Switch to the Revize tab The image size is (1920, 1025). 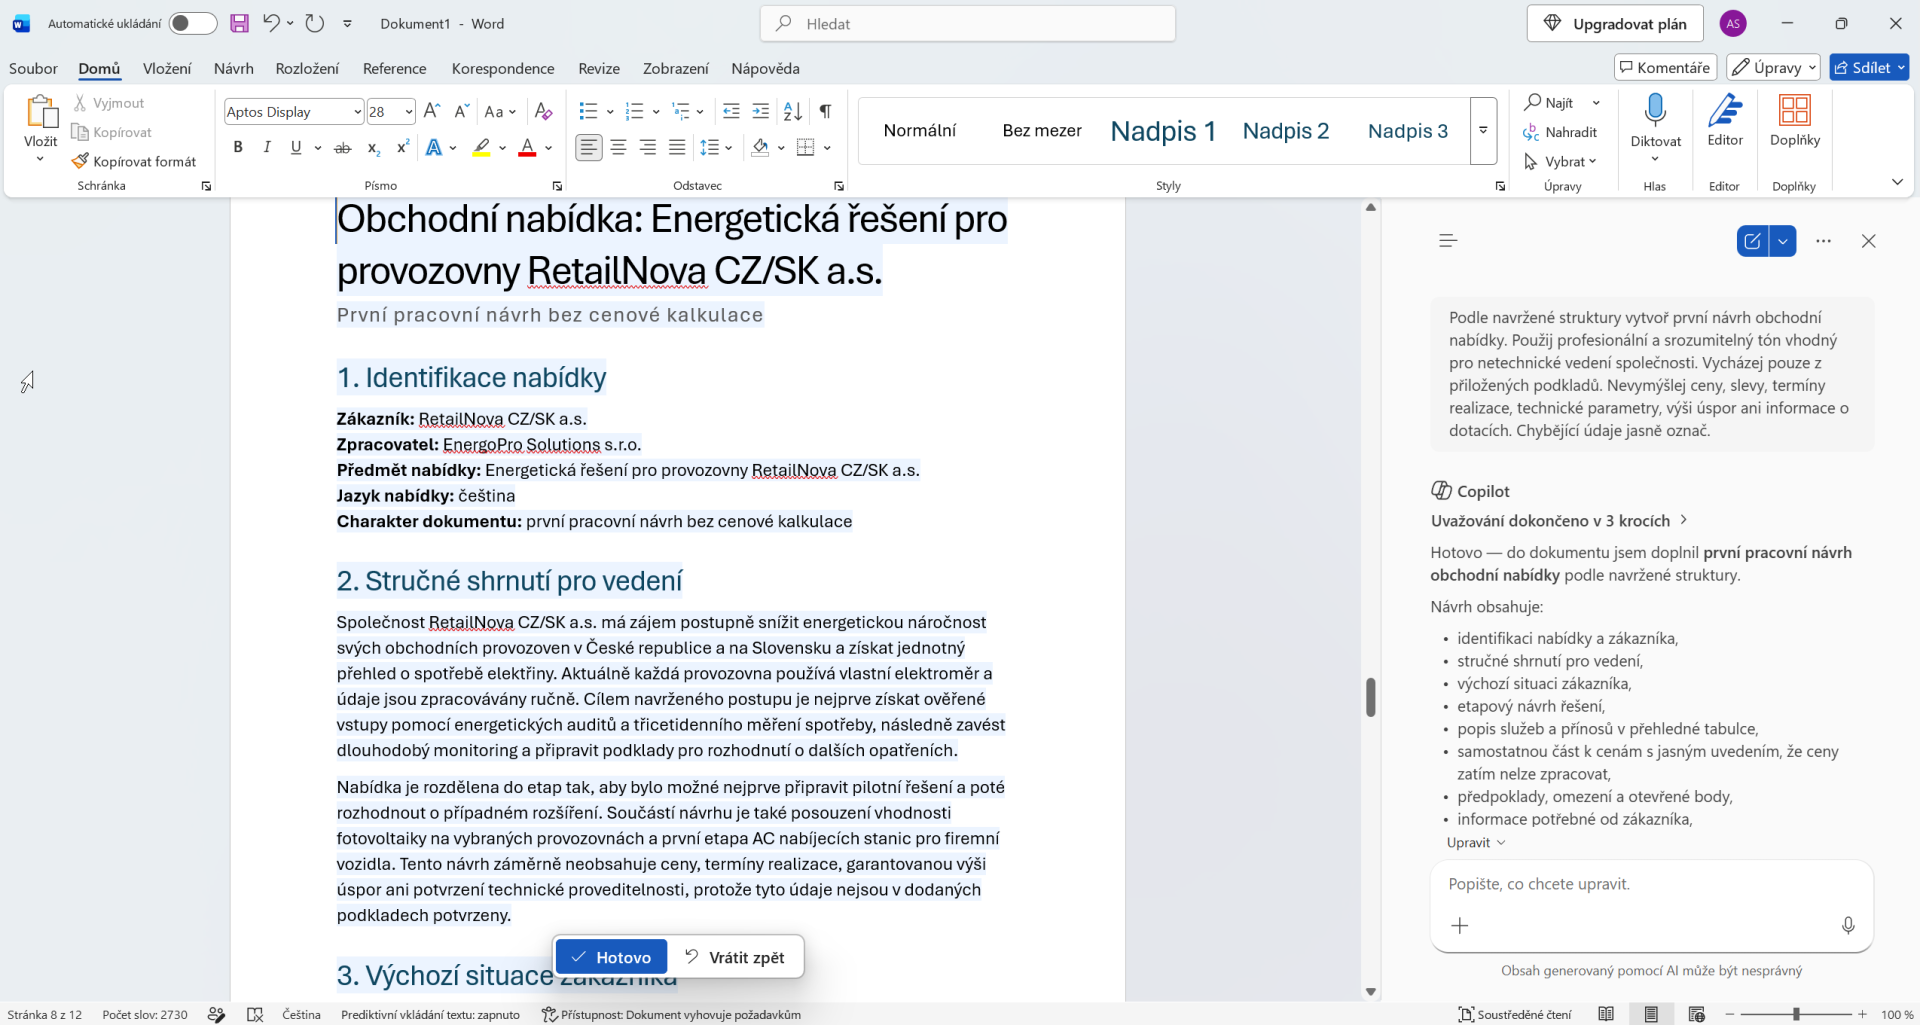(x=599, y=68)
